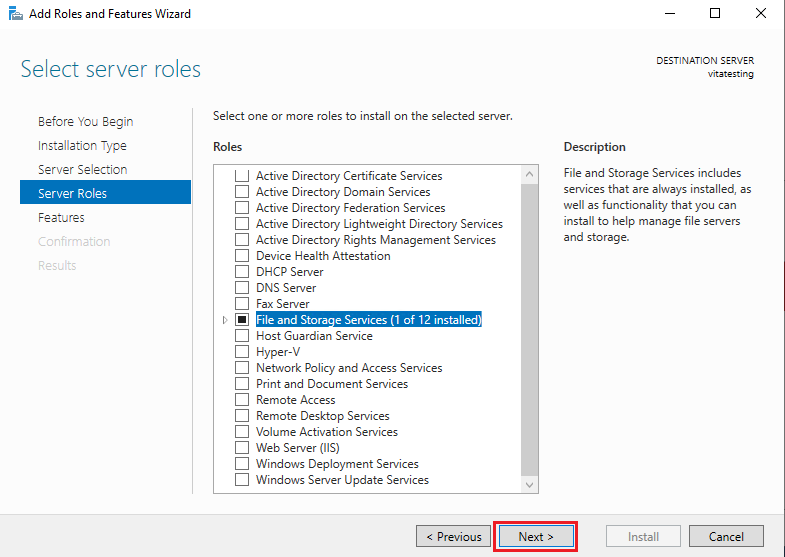Select the Hyper-V role checkbox
Viewport: 785px width, 557px height.
242,352
